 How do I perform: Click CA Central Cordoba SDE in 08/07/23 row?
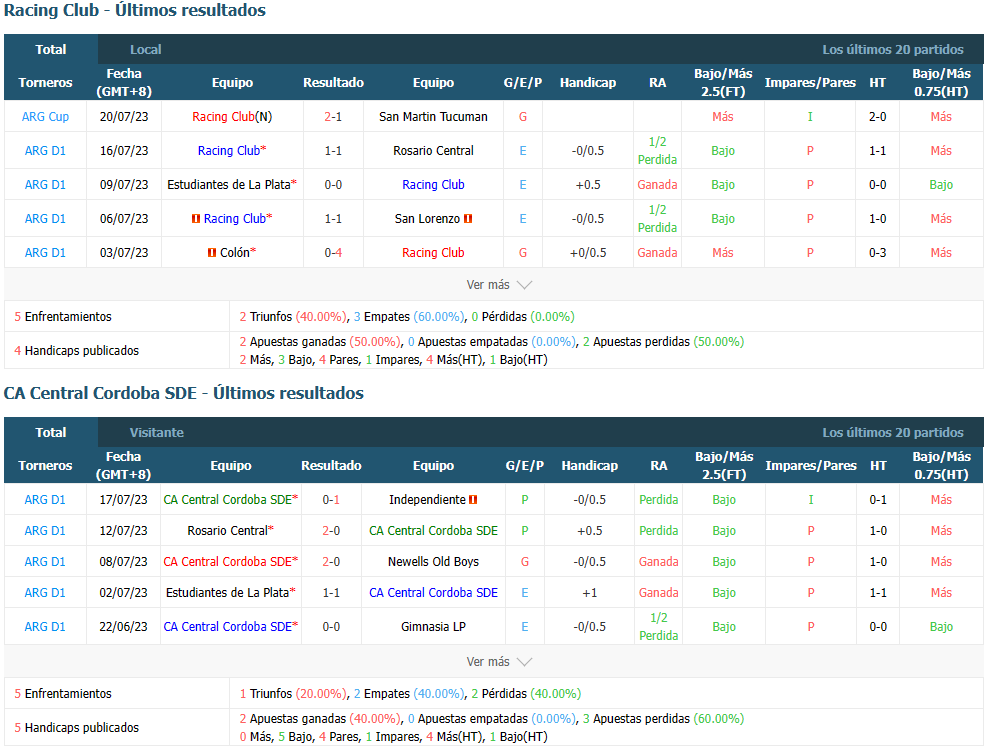tap(228, 561)
